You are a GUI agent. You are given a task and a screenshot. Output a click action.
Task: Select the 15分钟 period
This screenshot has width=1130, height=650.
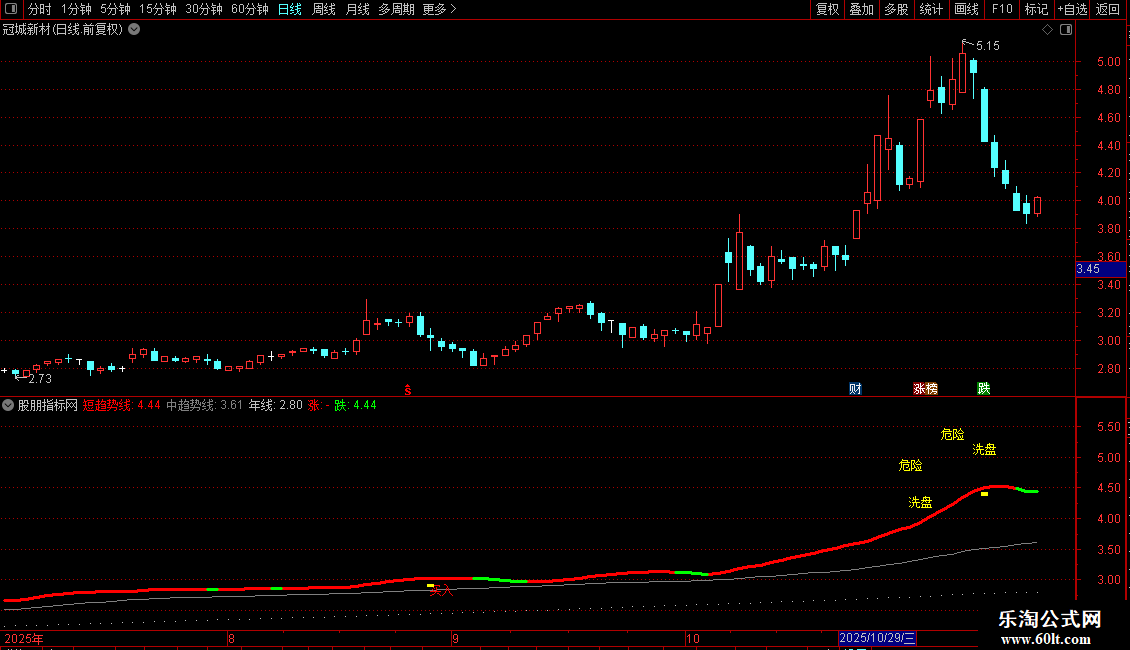(x=157, y=9)
